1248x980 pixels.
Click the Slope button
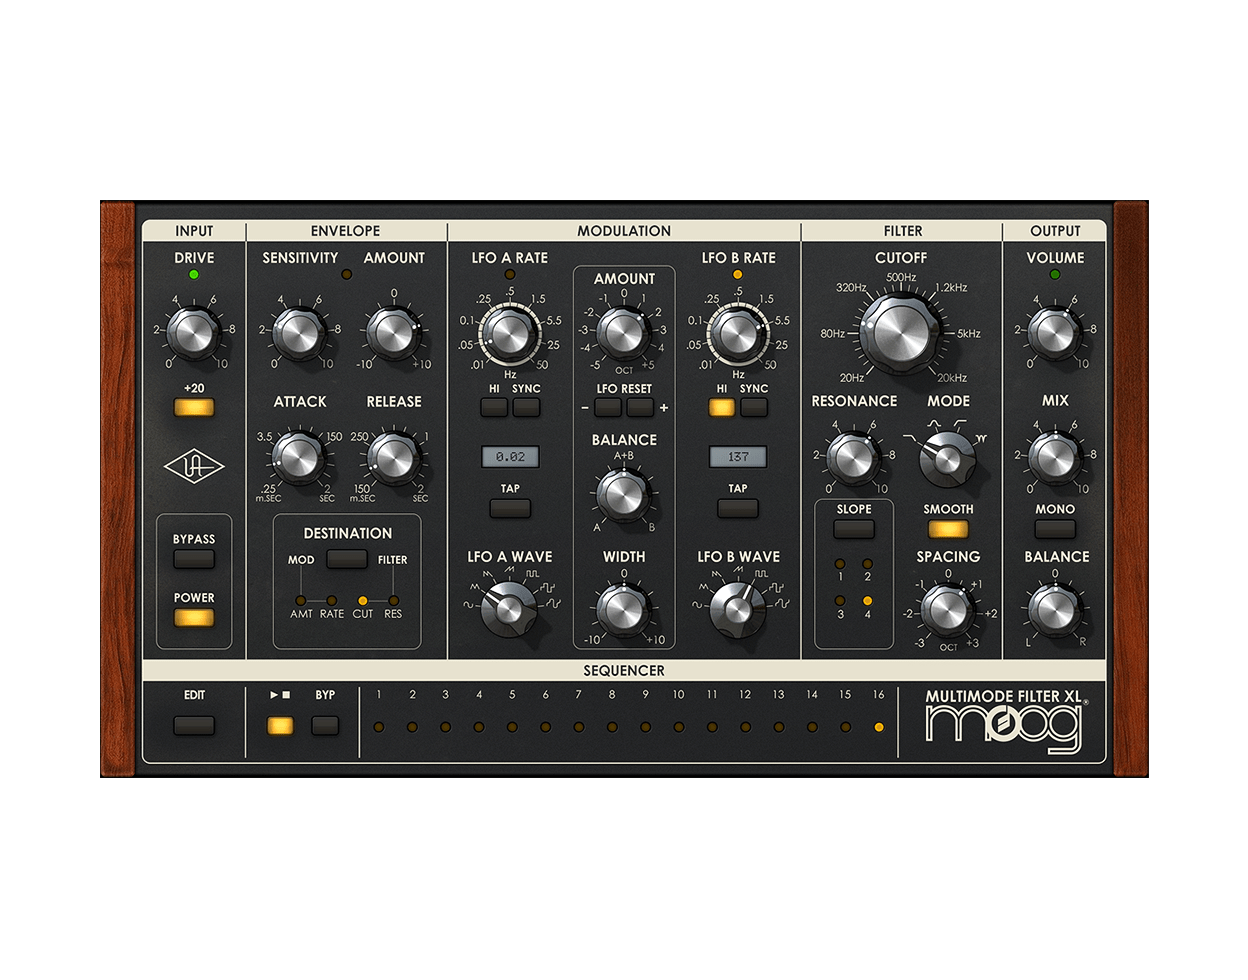[x=854, y=529]
